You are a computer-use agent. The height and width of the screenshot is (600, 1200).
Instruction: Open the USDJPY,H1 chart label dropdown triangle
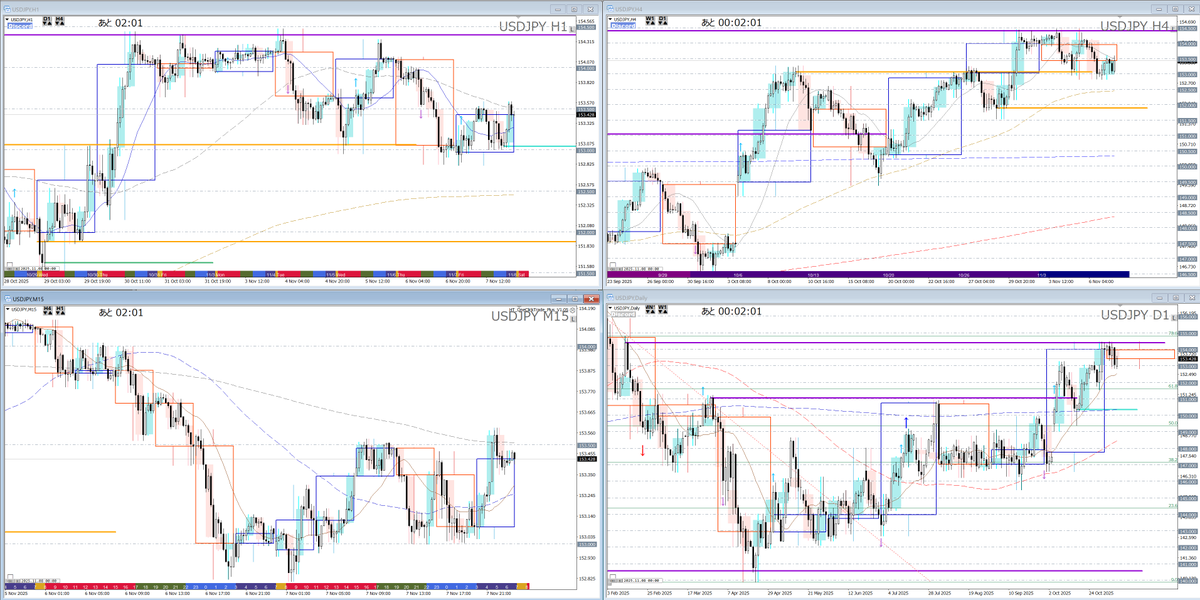point(7,19)
